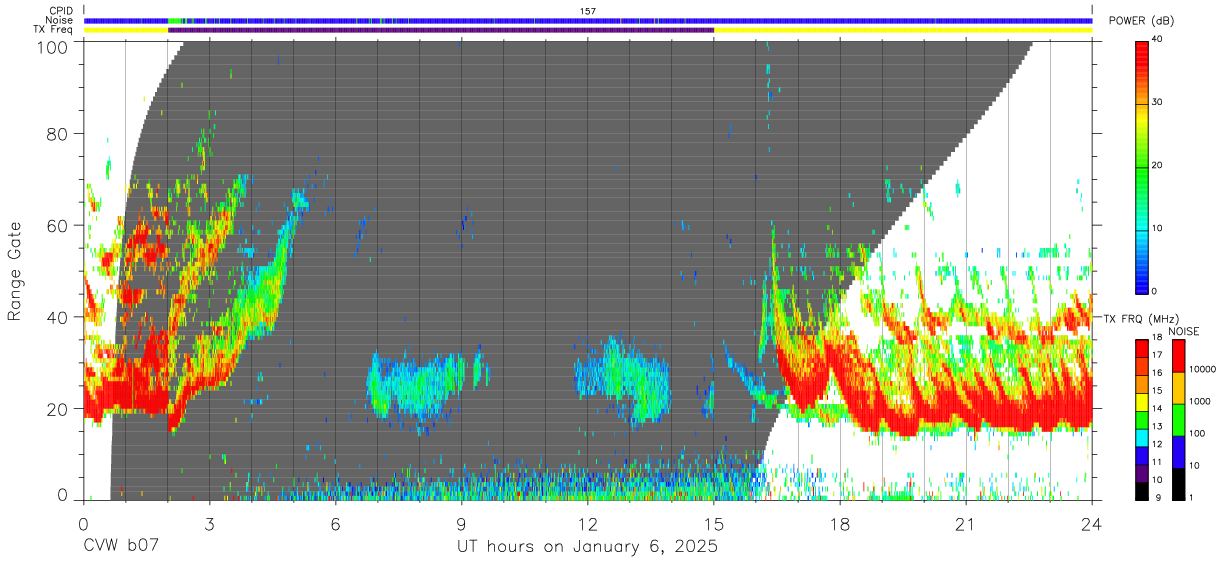Click the '21' tick on the UT hours axis
Image resolution: width=1228 pixels, height=567 pixels.
[966, 524]
